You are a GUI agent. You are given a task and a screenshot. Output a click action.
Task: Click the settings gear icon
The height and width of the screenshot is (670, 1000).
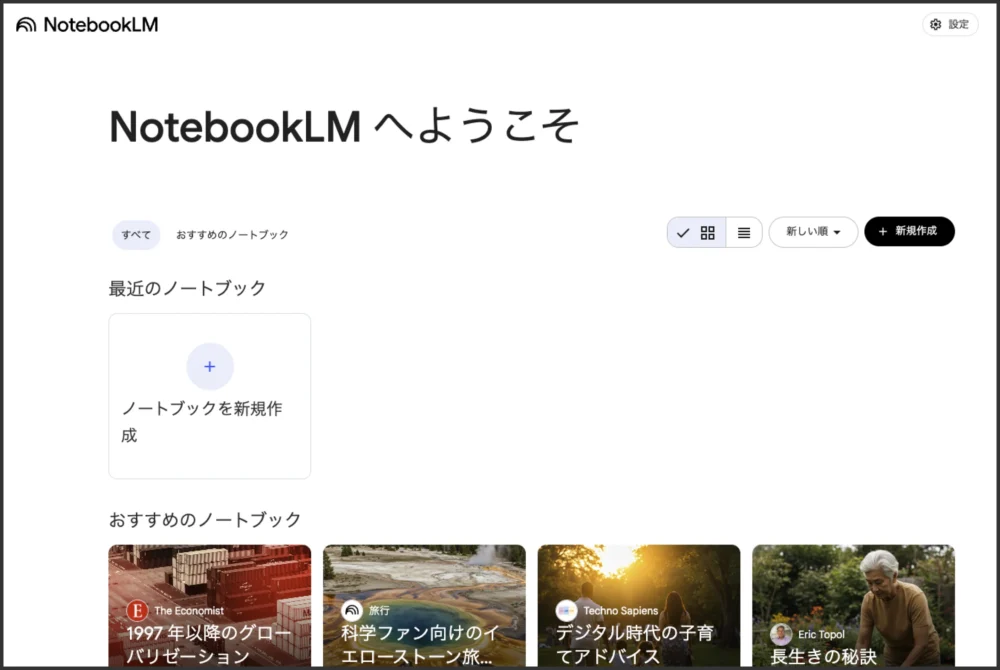pyautogui.click(x=935, y=25)
